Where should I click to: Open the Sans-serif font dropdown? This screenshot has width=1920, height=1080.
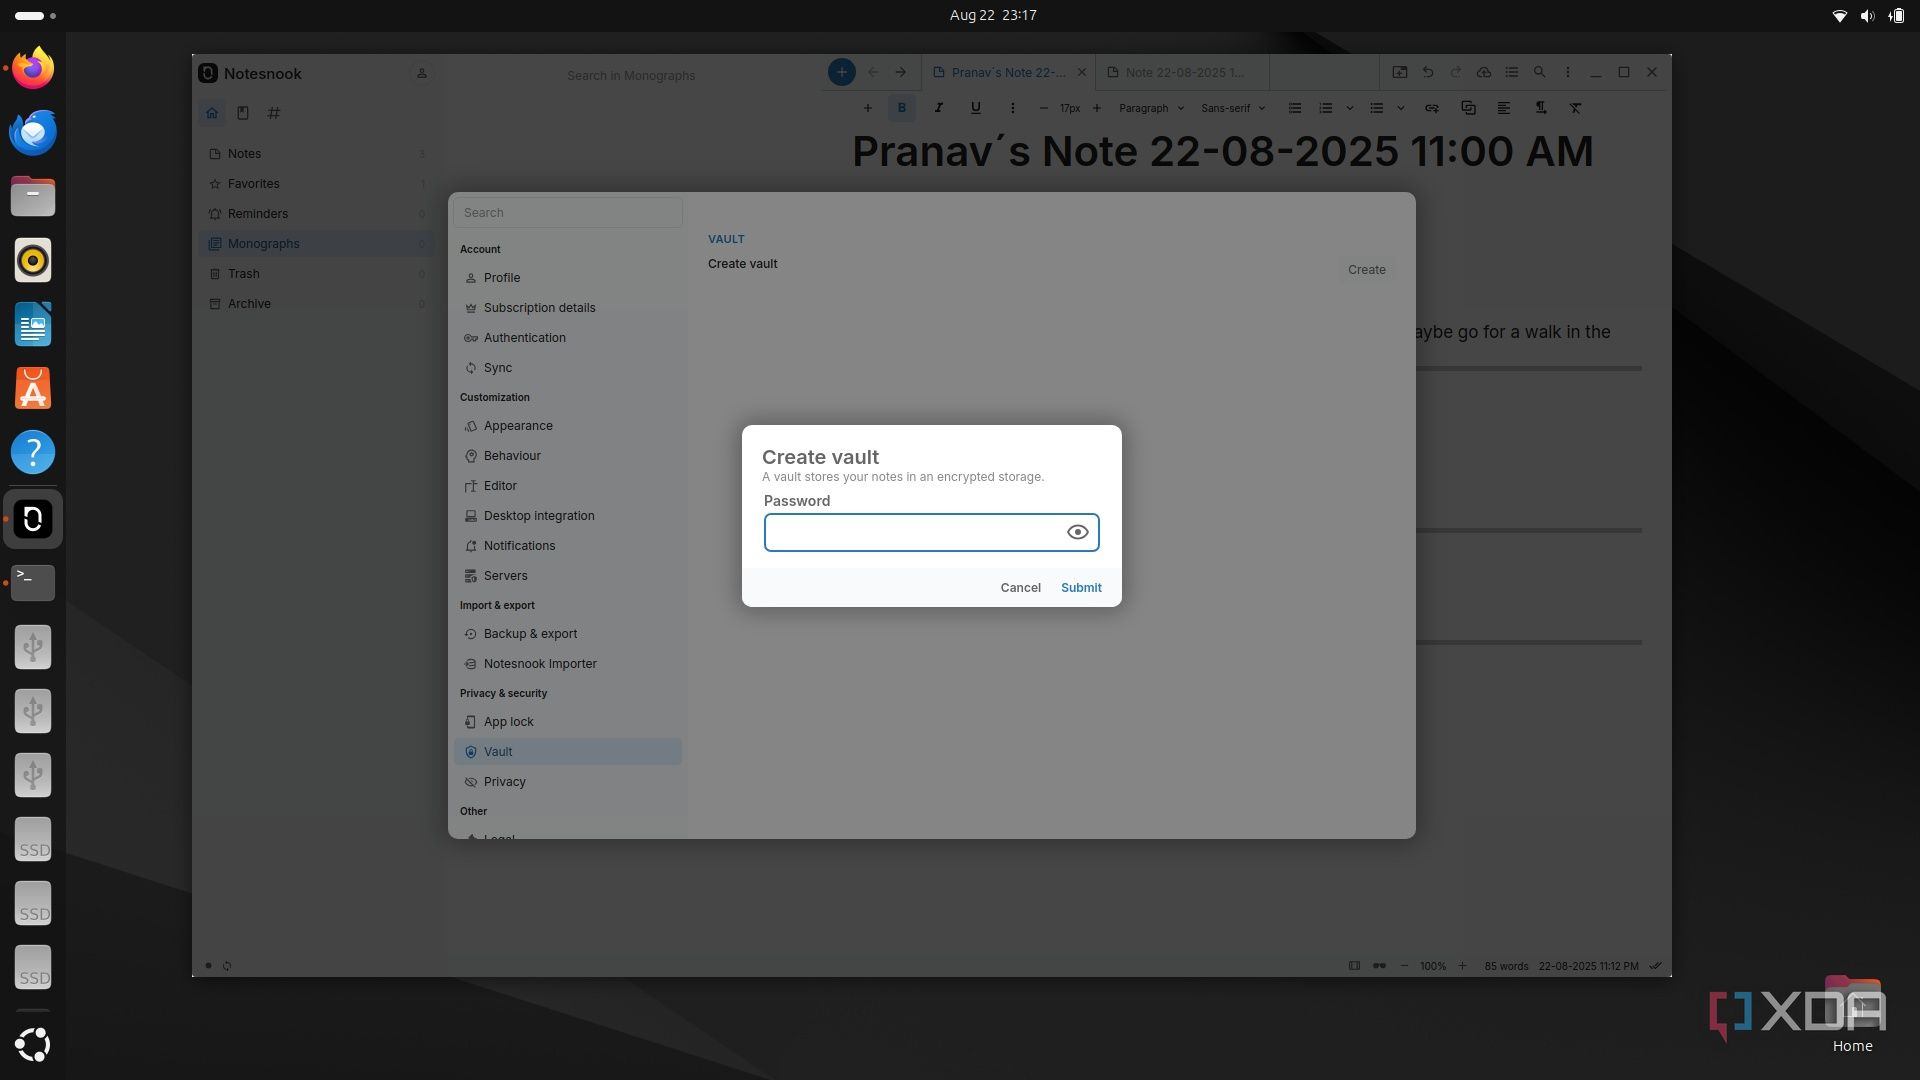[1233, 108]
